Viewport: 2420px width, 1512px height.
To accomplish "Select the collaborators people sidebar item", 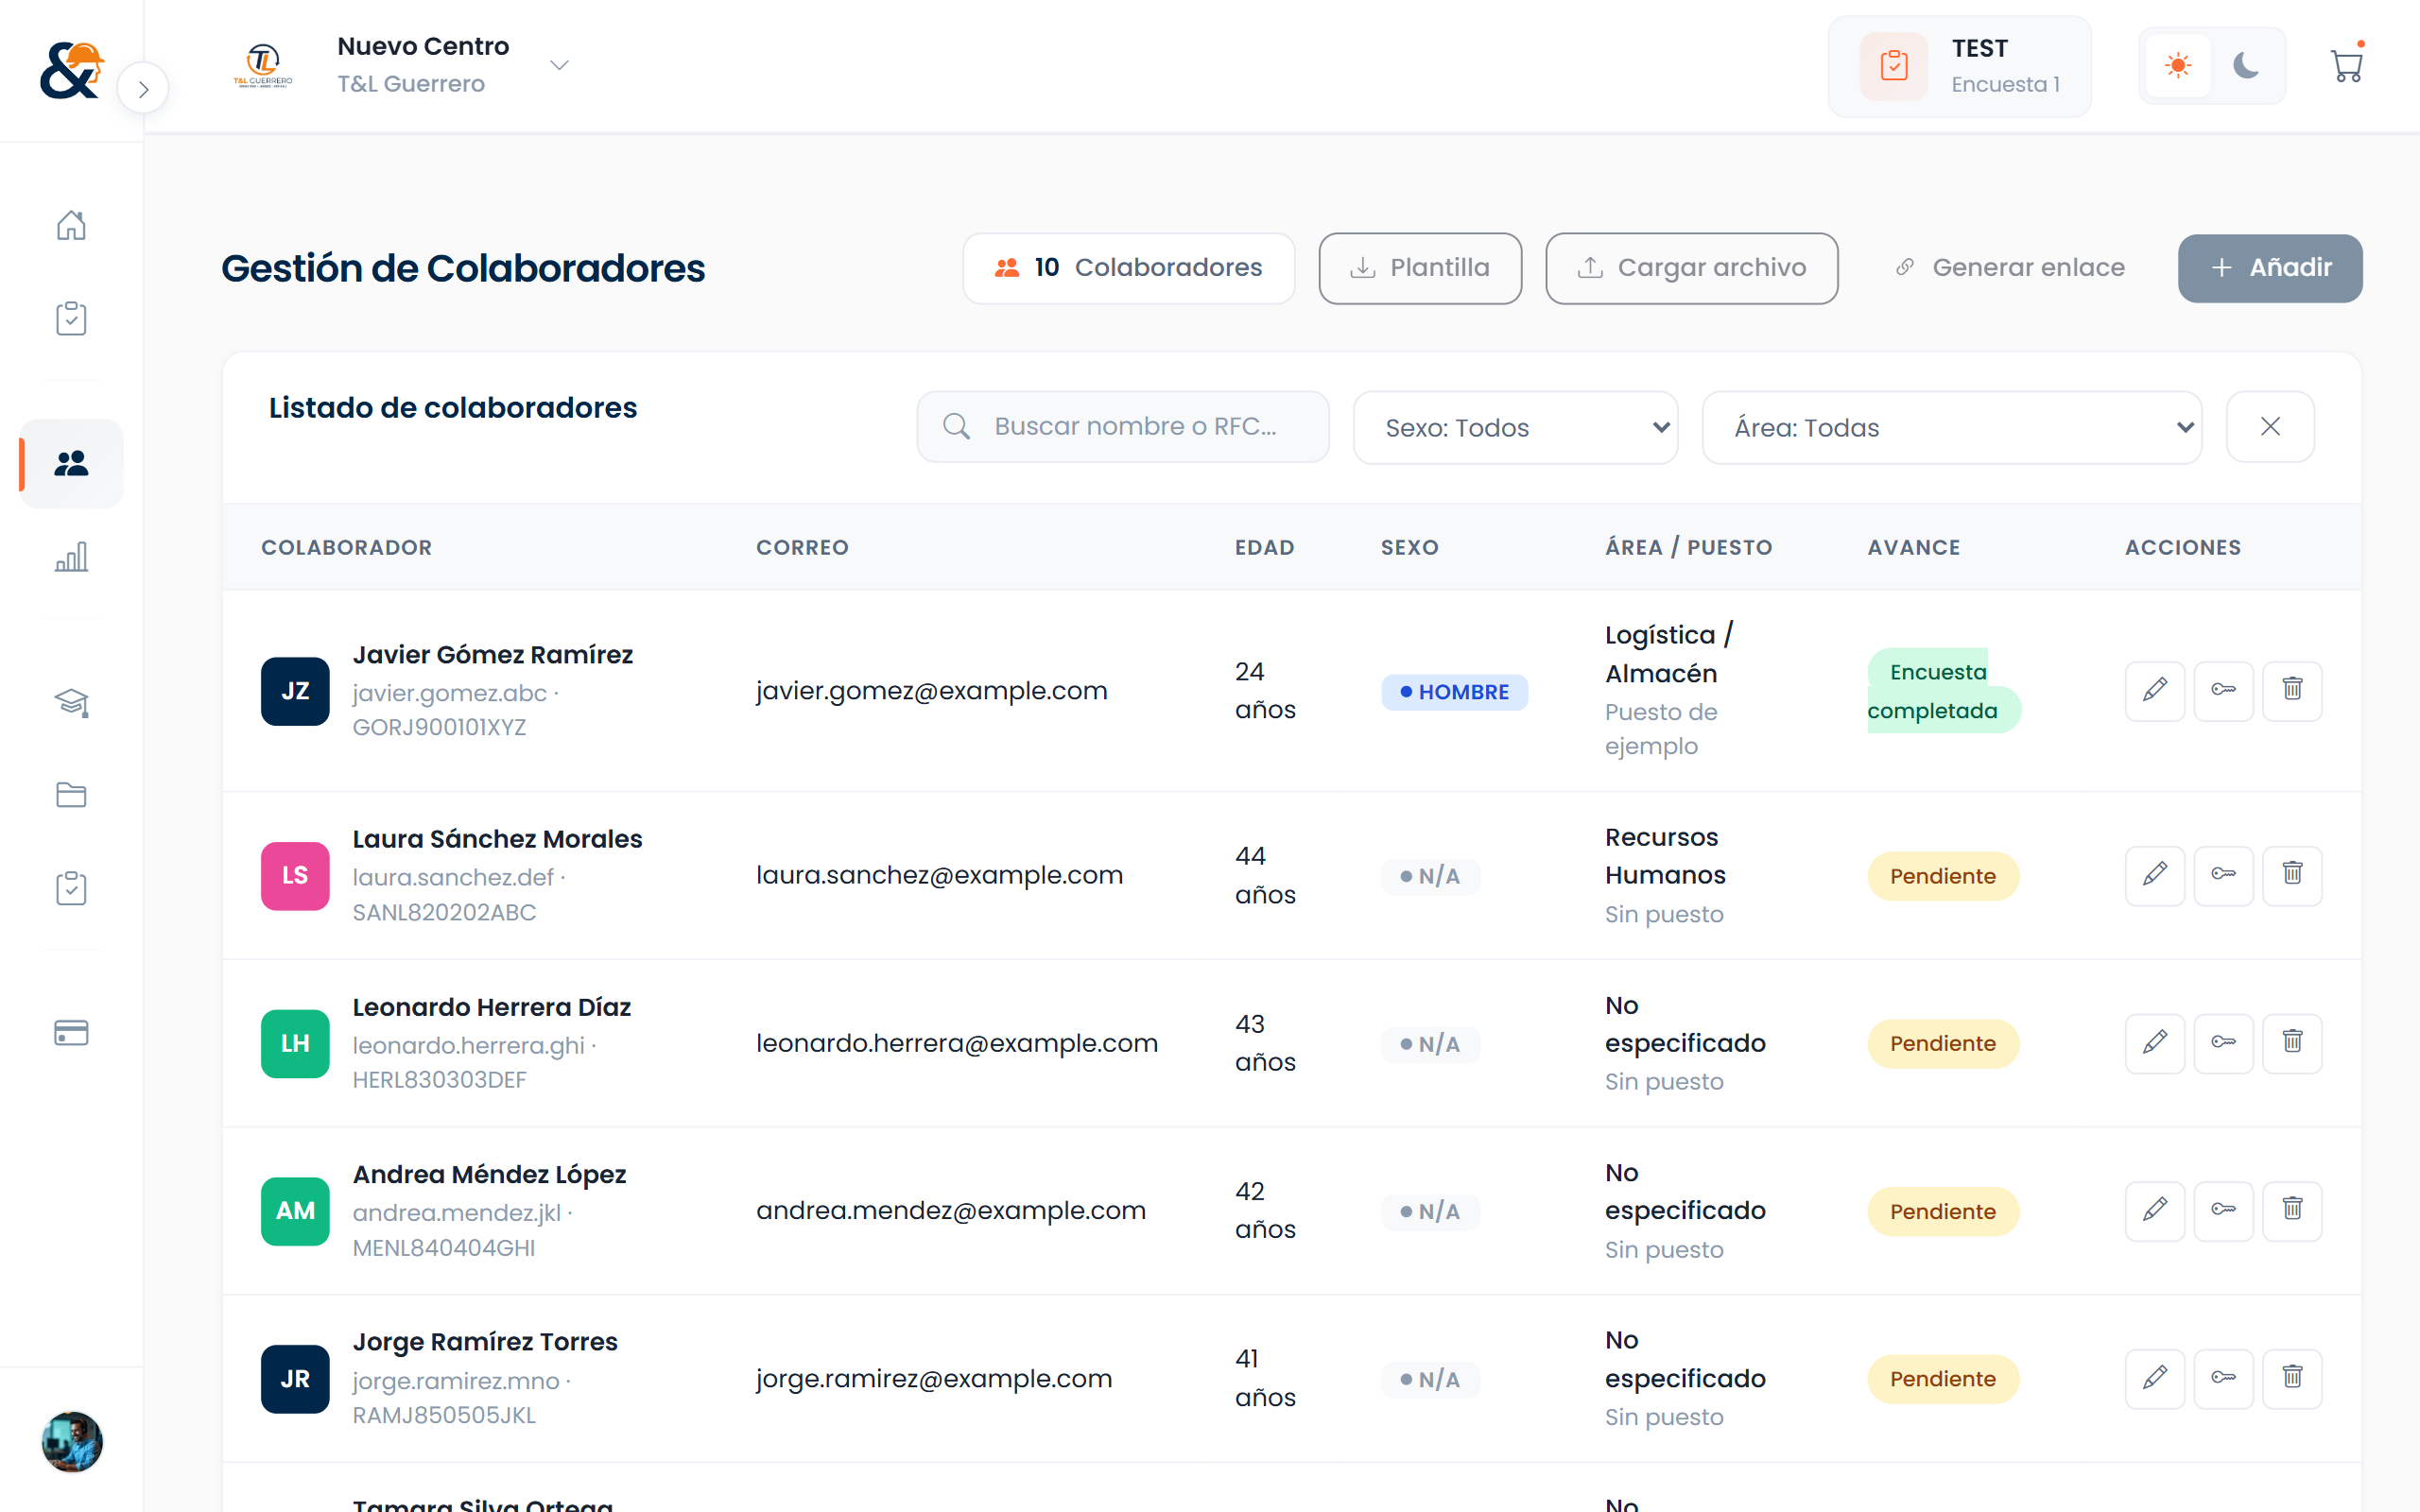I will (x=71, y=464).
